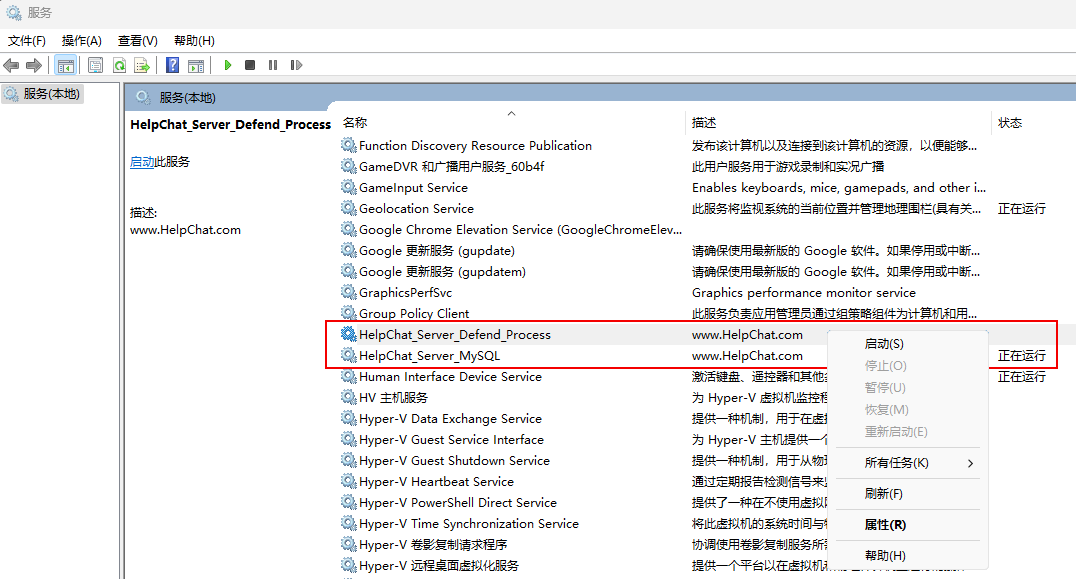Select Human Interface Device Service row
1076x579 pixels.
pyautogui.click(x=450, y=377)
